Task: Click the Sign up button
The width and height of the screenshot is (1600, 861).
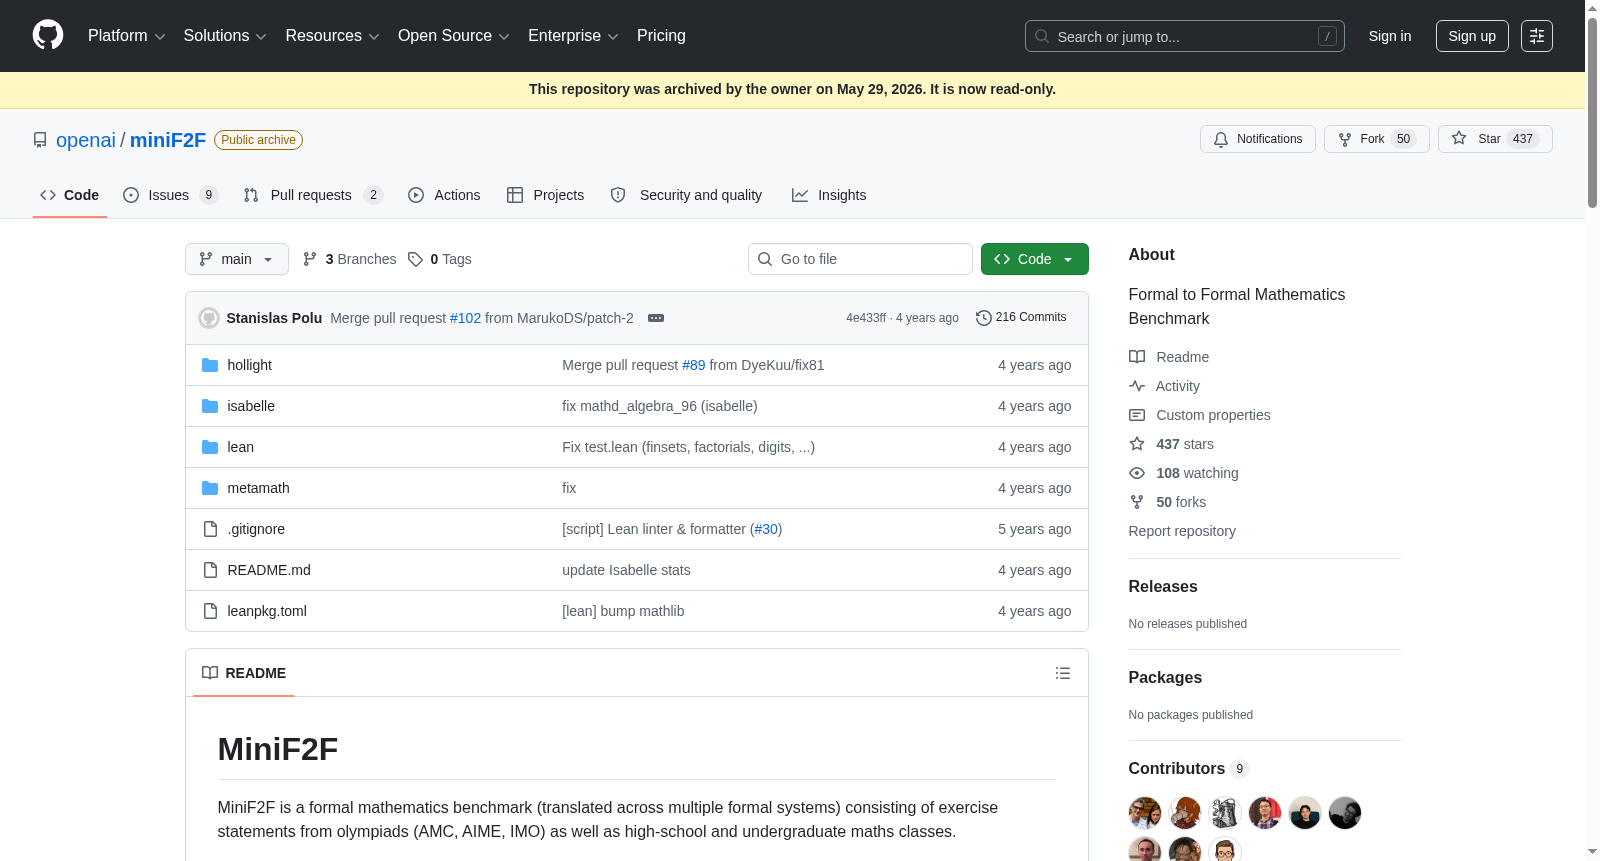Action: point(1472,36)
